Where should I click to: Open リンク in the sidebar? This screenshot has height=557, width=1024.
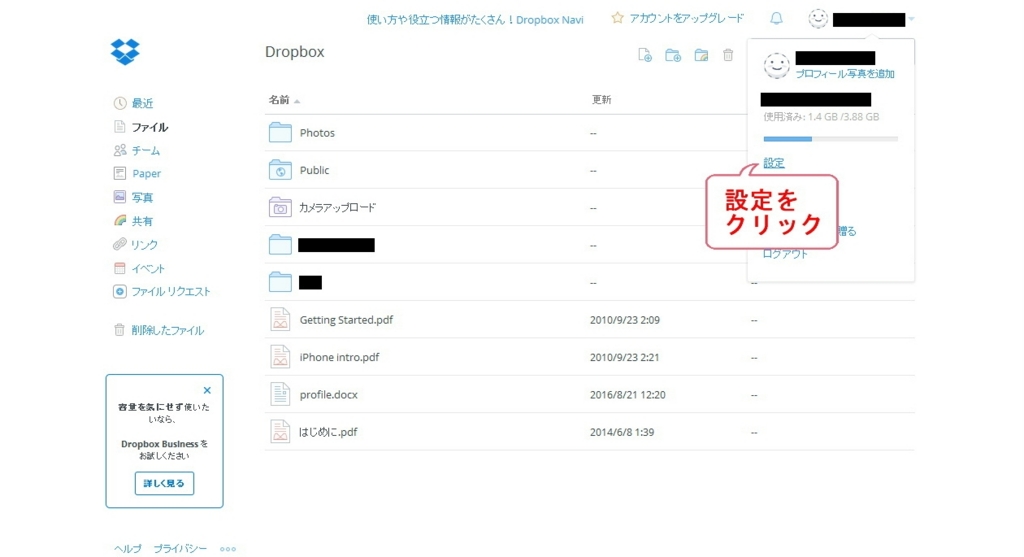point(144,244)
